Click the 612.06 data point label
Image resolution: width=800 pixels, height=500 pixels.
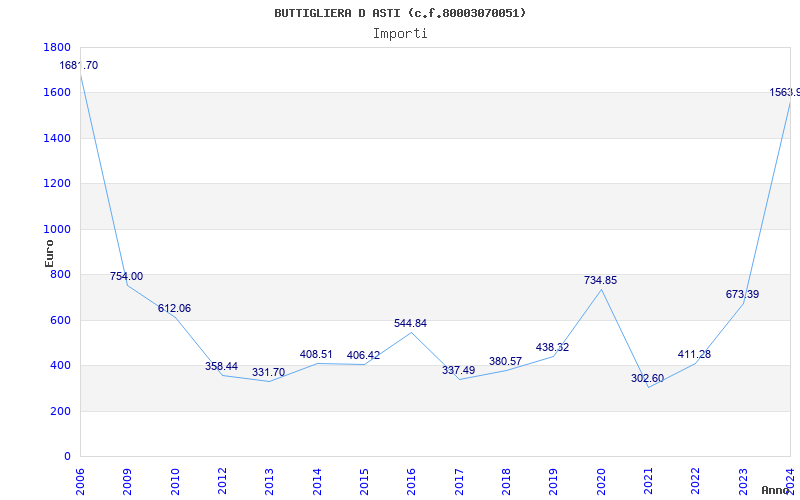[174, 309]
